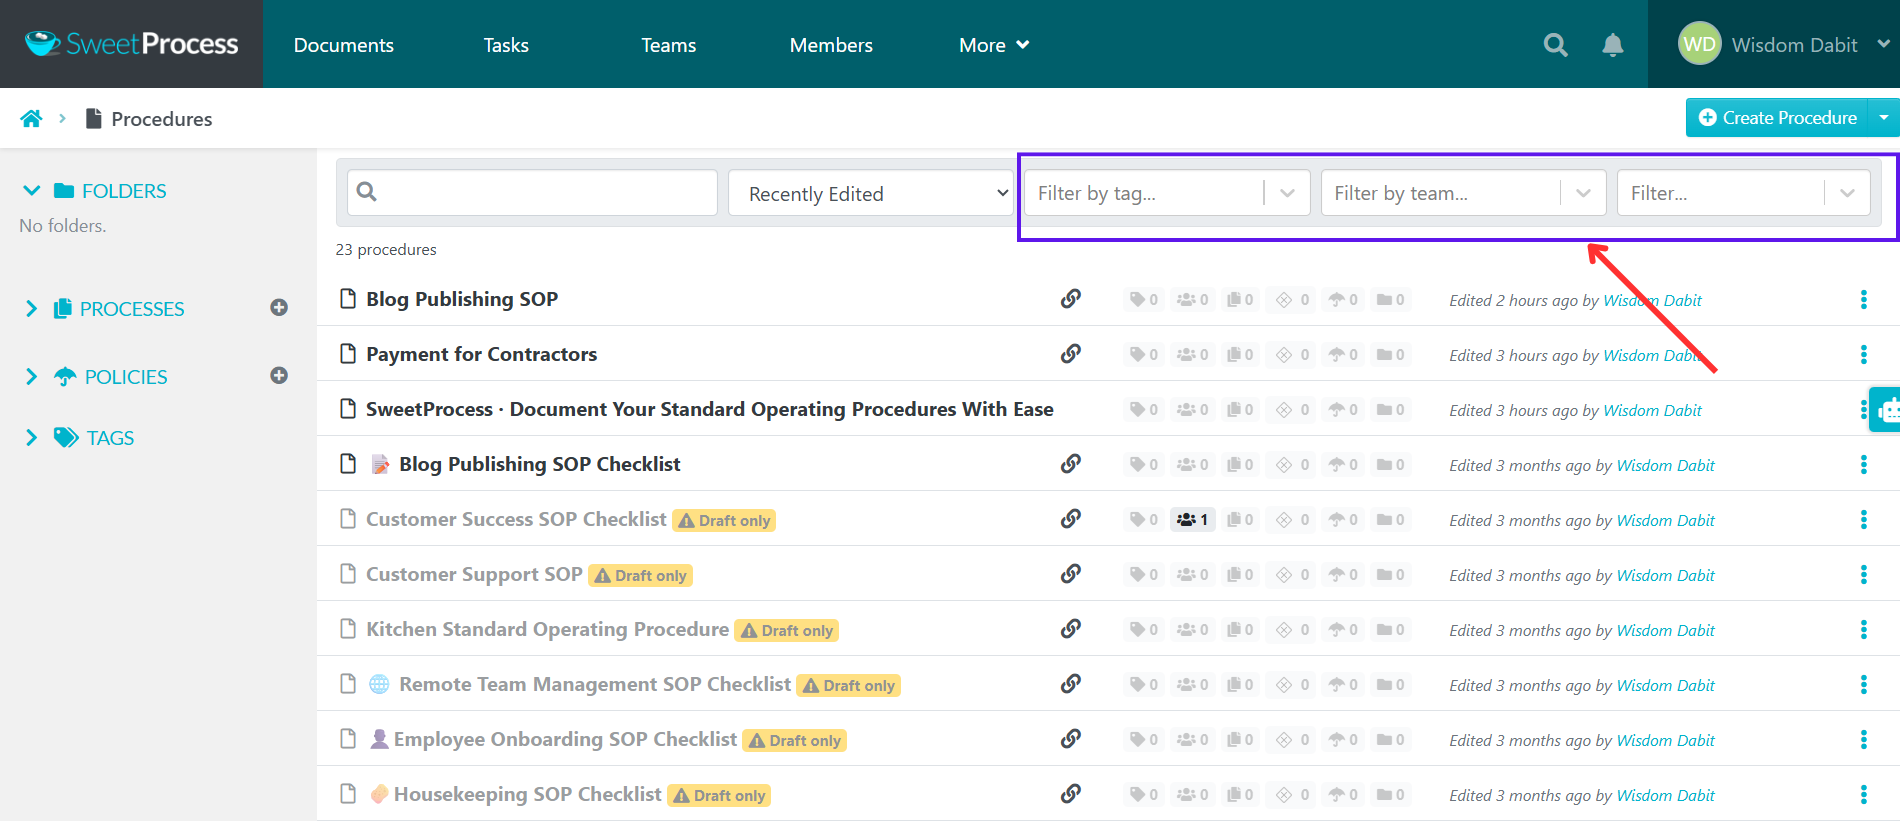Screen dimensions: 1900x821
Task: Copy link for Blog Publishing SOP Checklist
Action: [x=1071, y=464]
